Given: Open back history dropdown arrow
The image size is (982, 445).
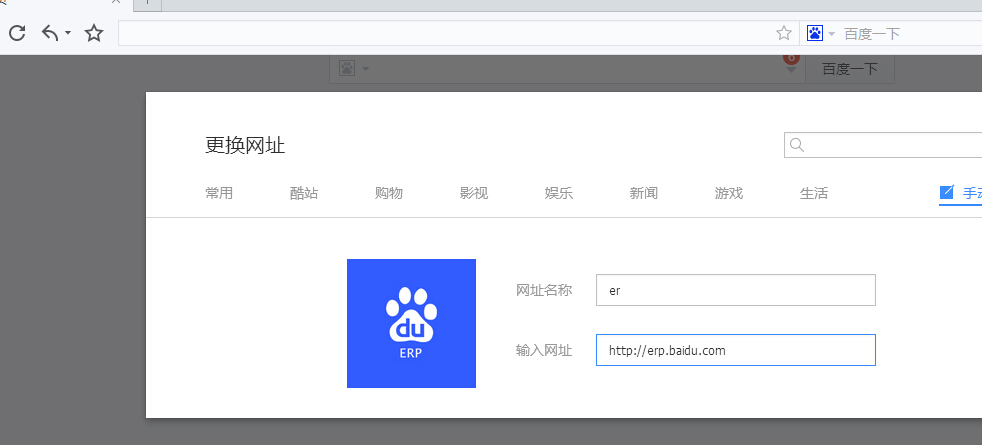Looking at the screenshot, I should click(x=68, y=33).
